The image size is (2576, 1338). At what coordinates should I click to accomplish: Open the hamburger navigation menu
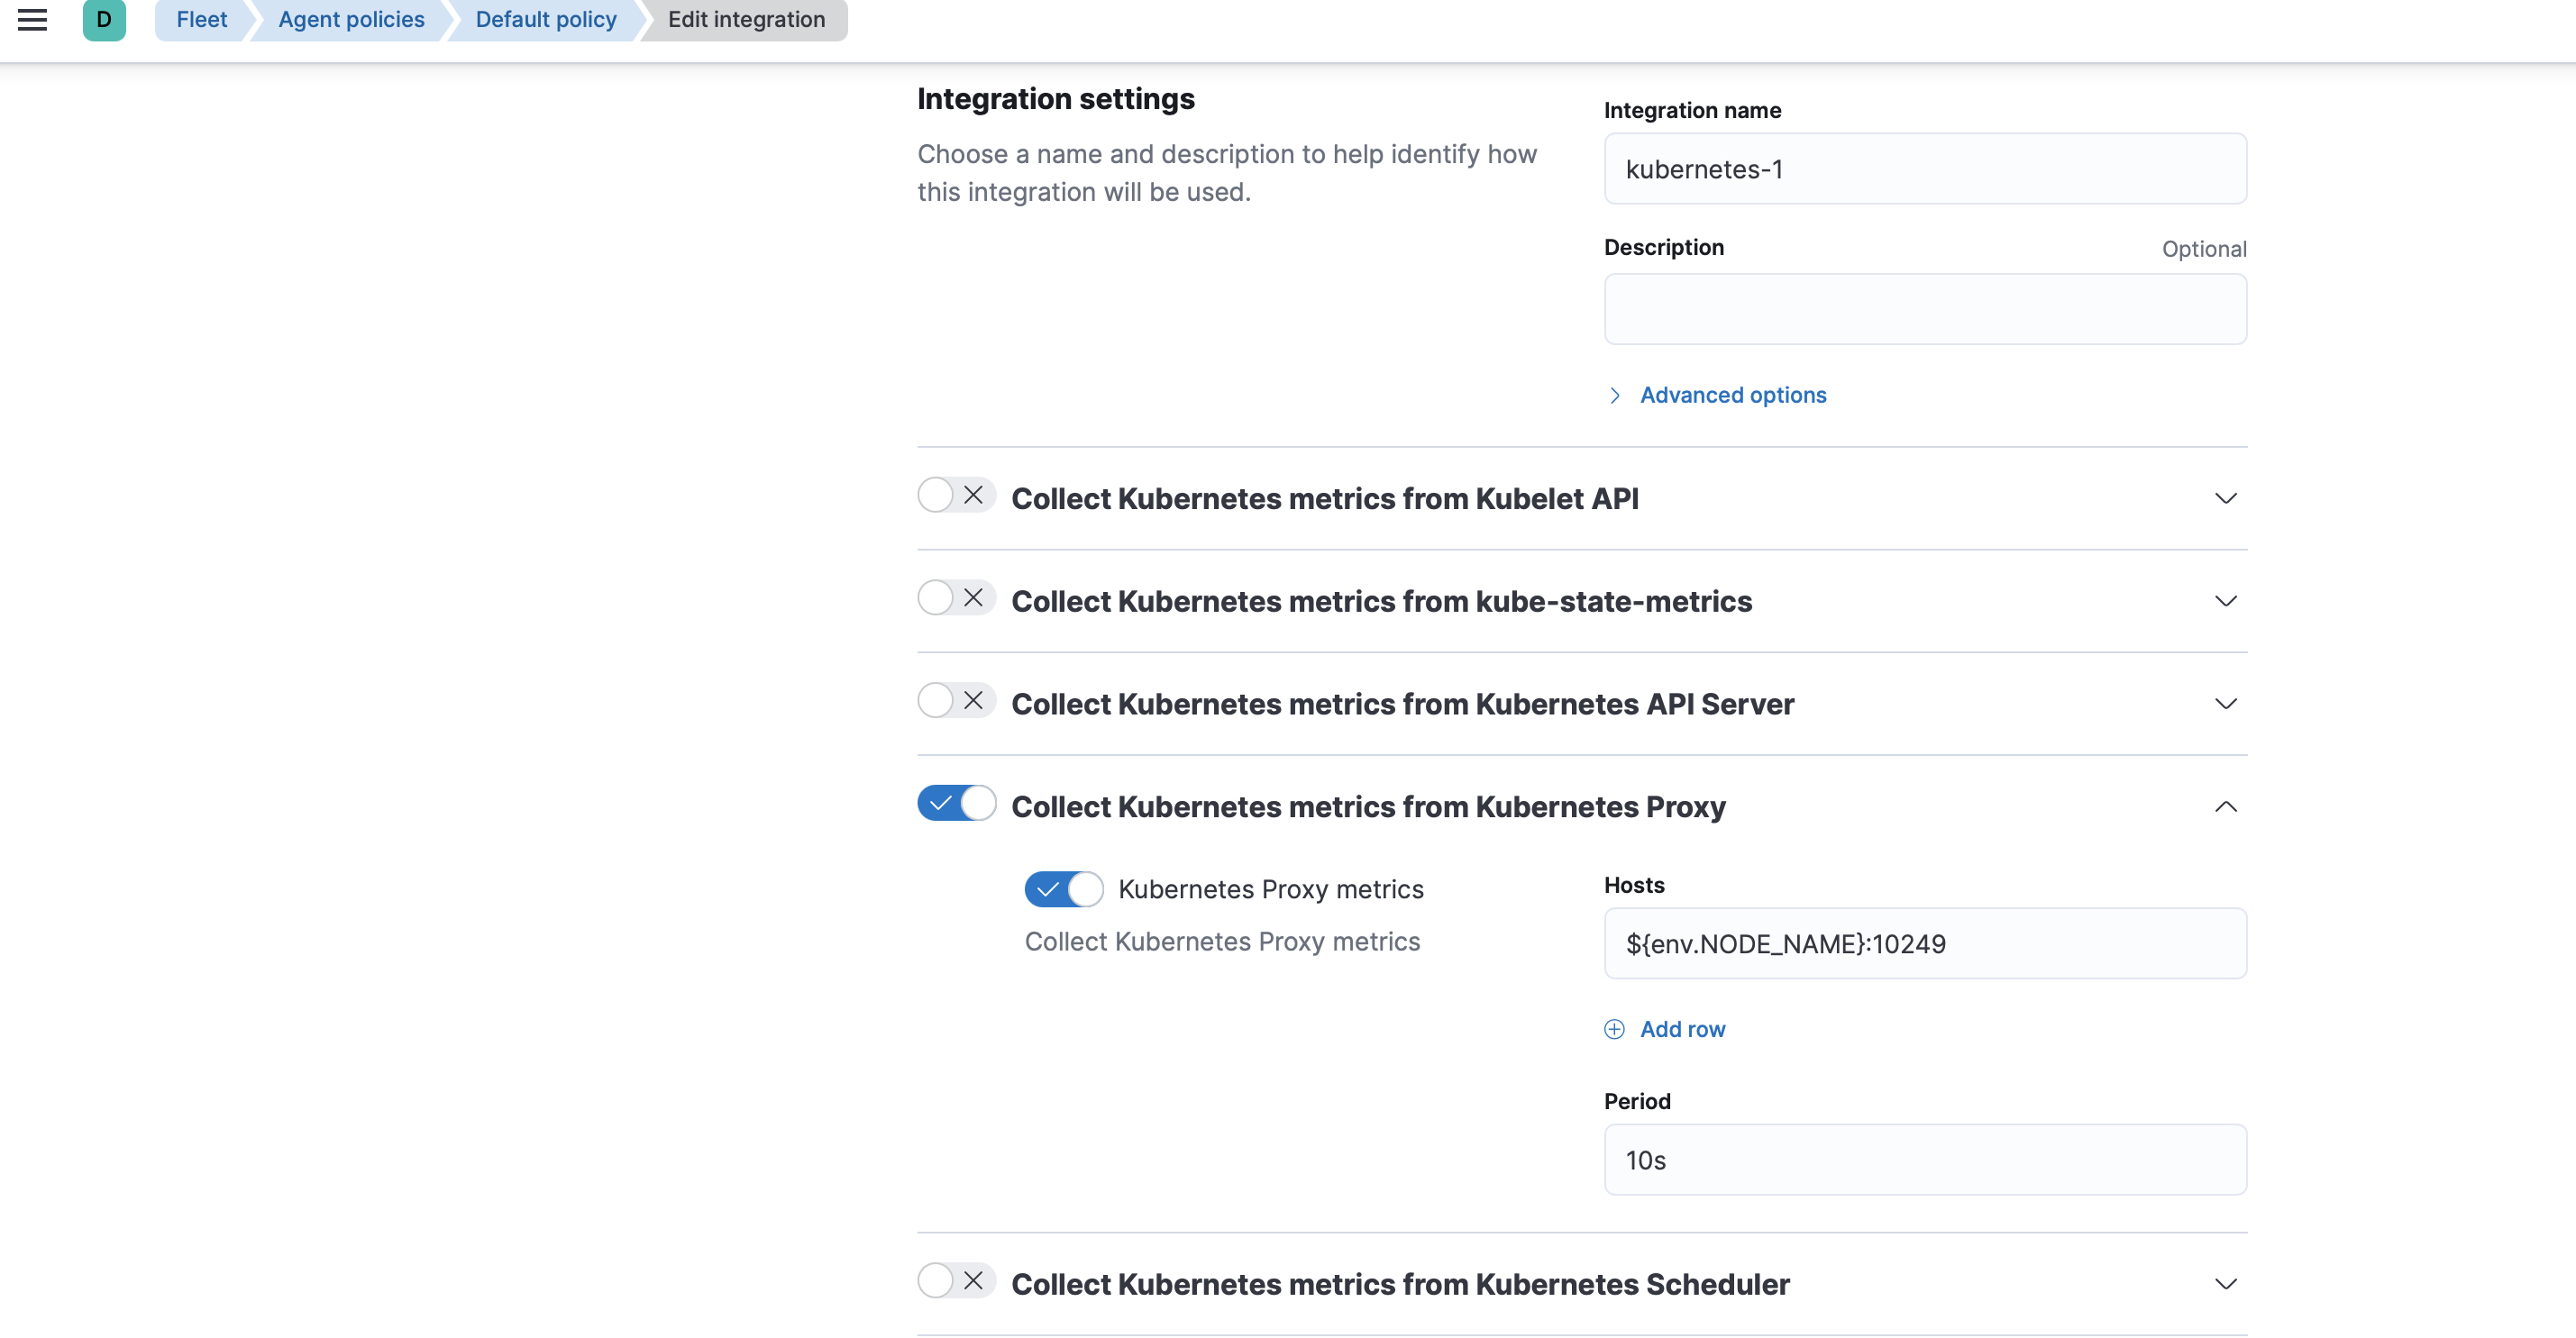pos(32,19)
